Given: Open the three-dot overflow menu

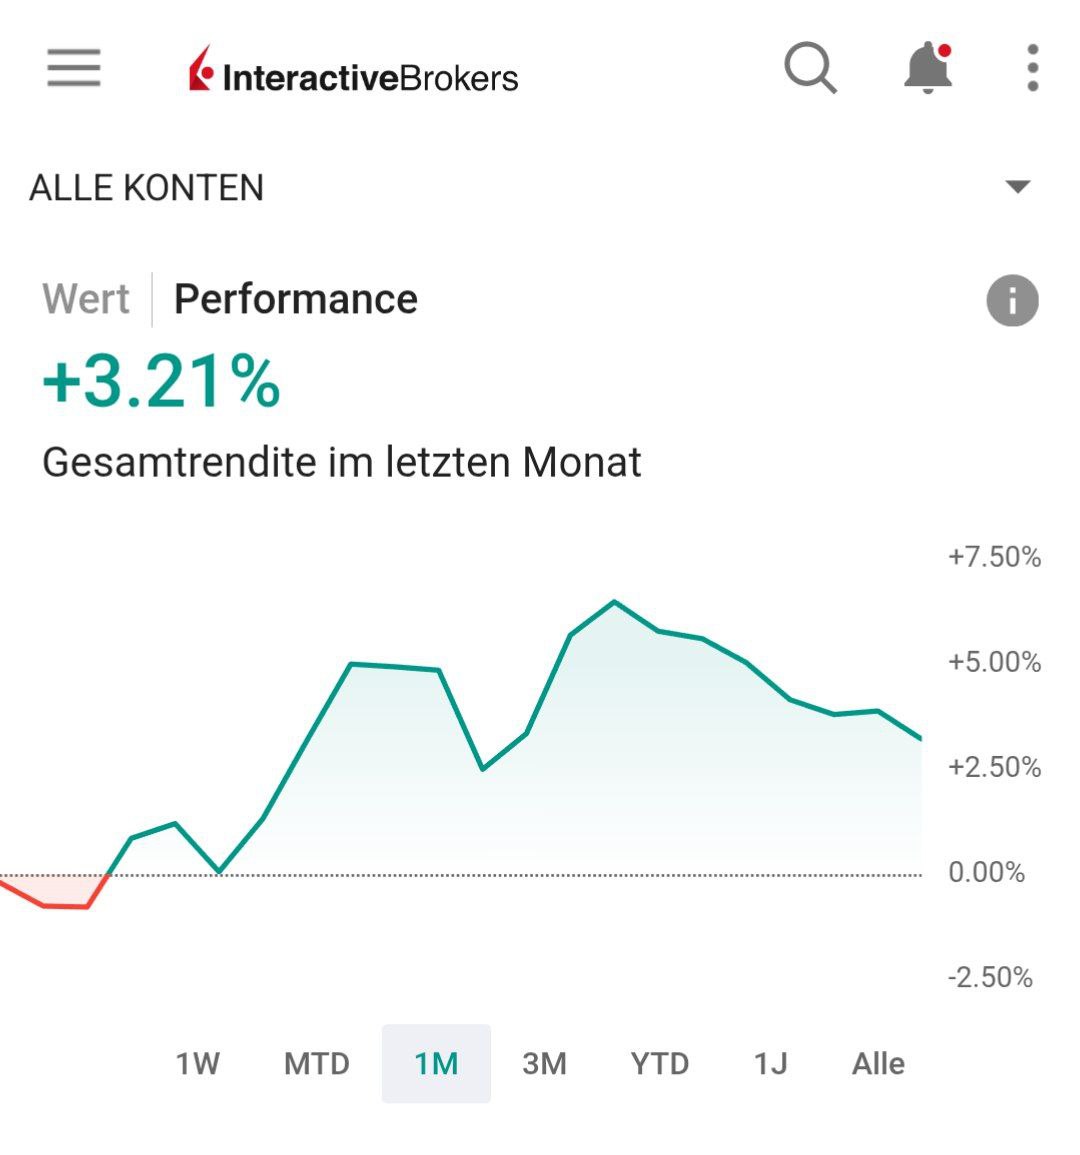Looking at the screenshot, I should [1033, 69].
